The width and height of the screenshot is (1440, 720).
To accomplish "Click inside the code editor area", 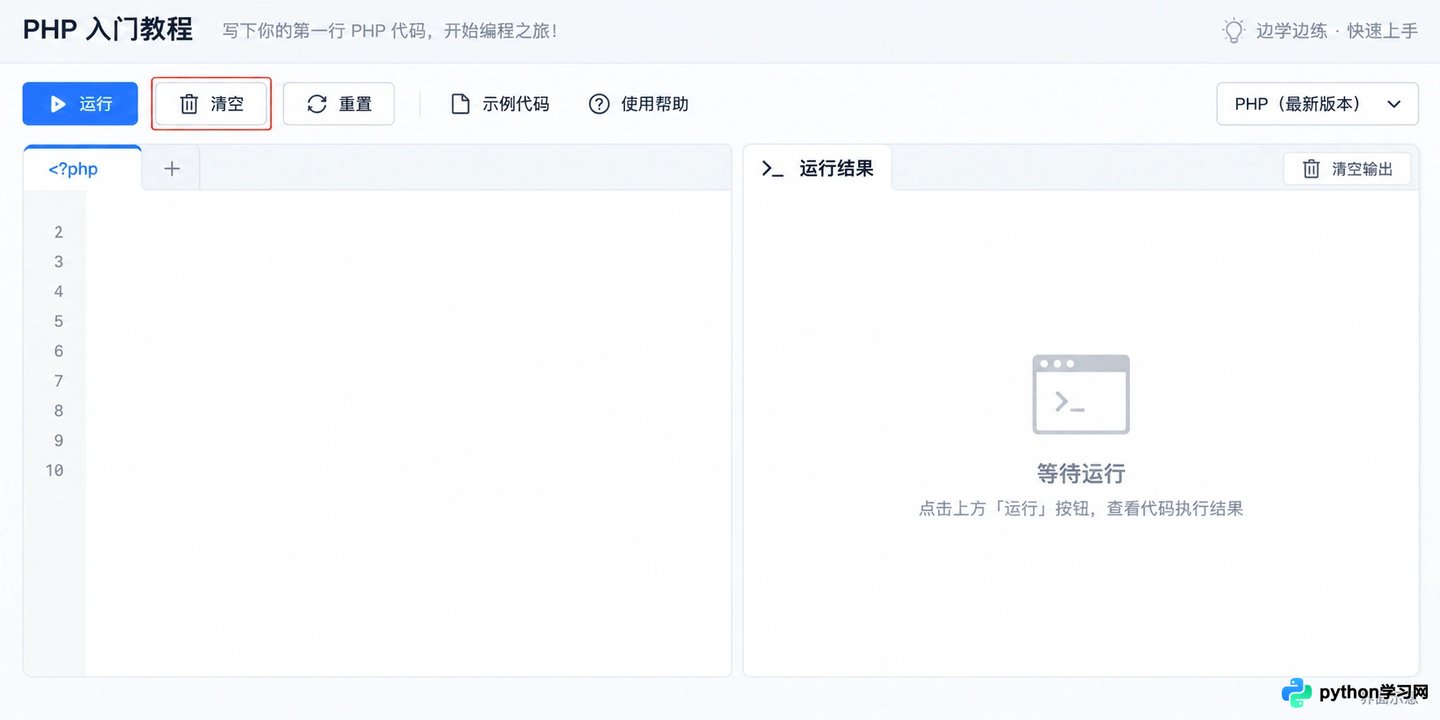I will (408, 432).
